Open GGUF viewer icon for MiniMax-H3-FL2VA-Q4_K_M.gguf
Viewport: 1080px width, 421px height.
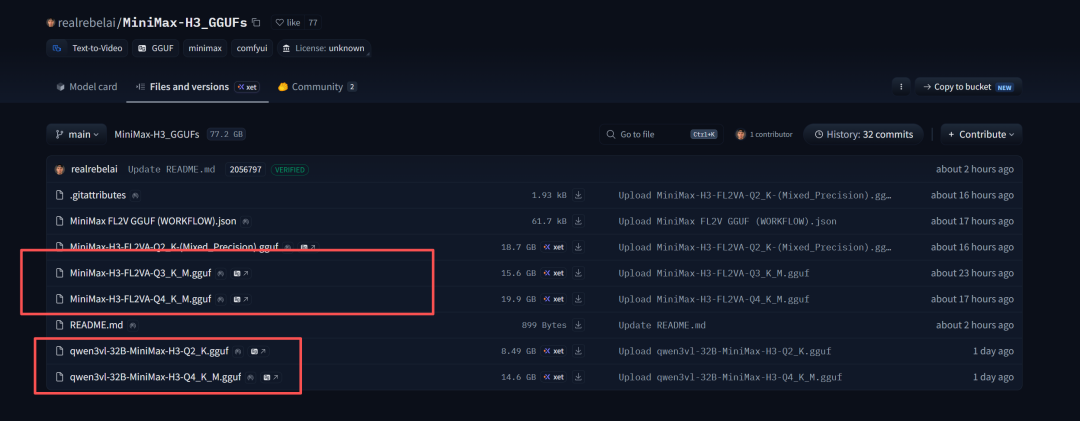tap(240, 299)
